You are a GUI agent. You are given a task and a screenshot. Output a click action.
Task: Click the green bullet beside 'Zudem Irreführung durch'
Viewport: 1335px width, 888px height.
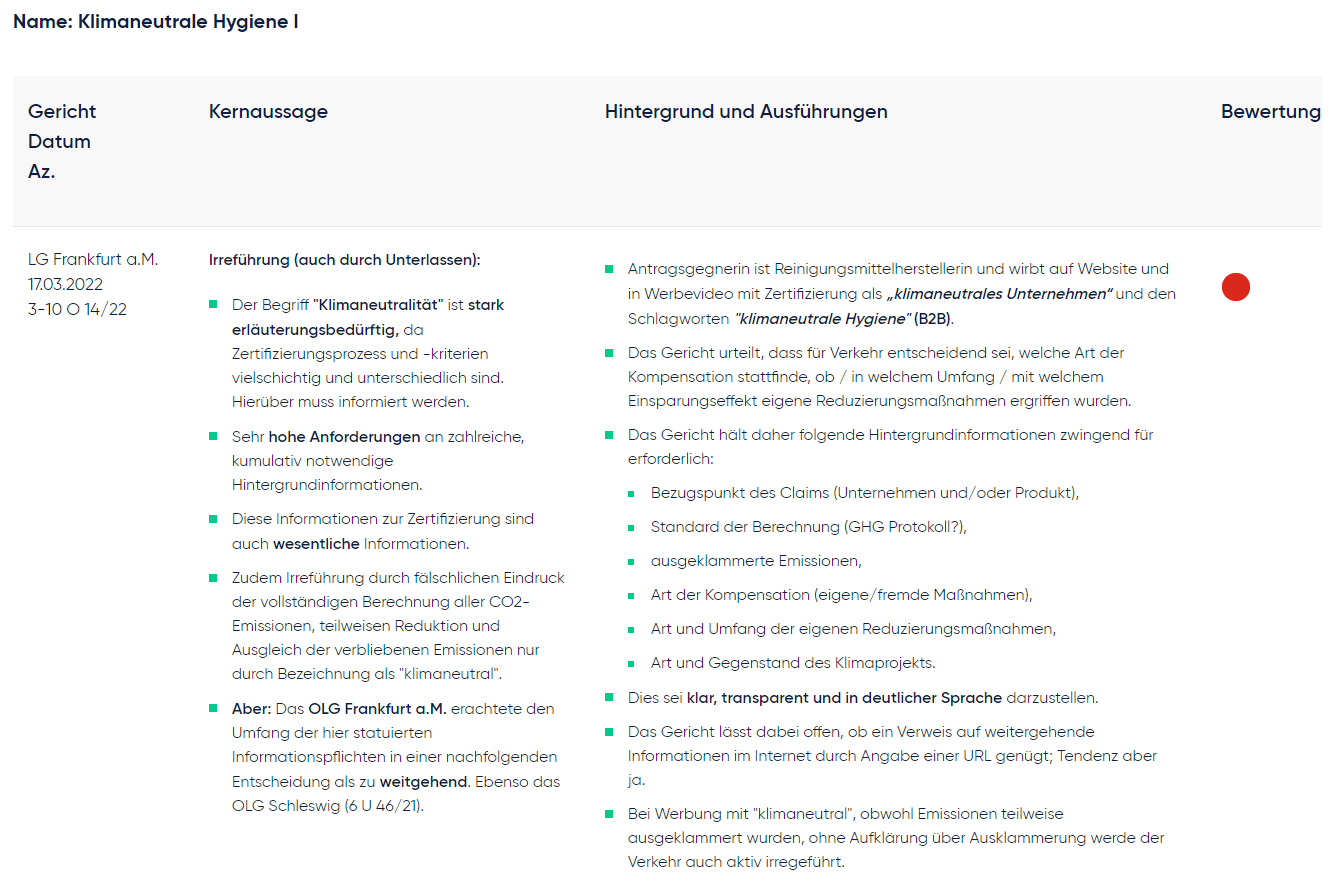point(213,577)
